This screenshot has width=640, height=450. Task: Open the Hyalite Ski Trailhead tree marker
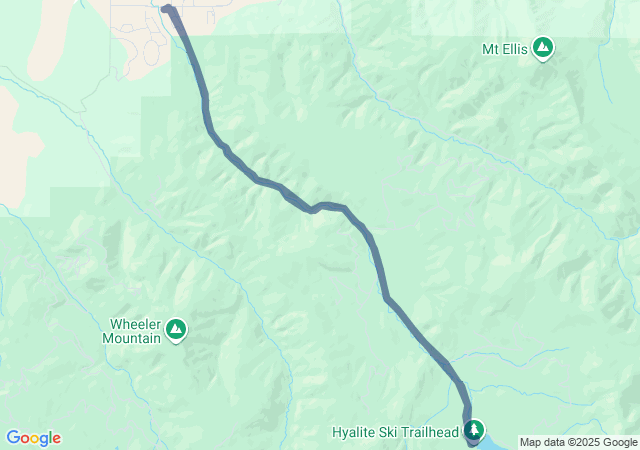473,430
